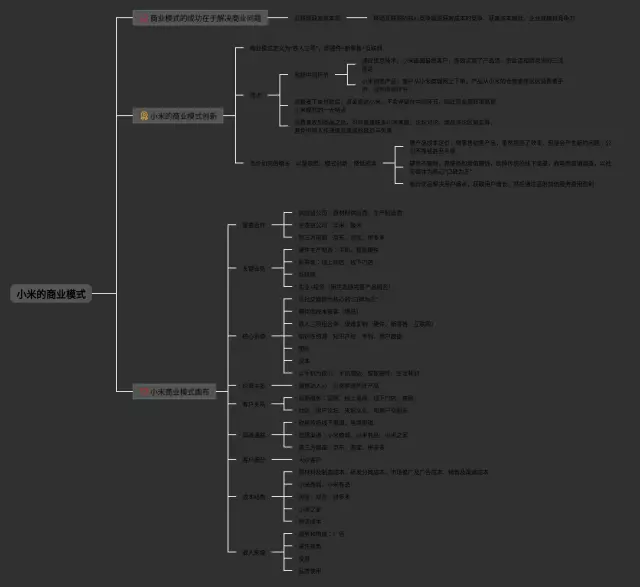Select the 商业模式的成功在于解决商业问题 topic

tap(200, 18)
